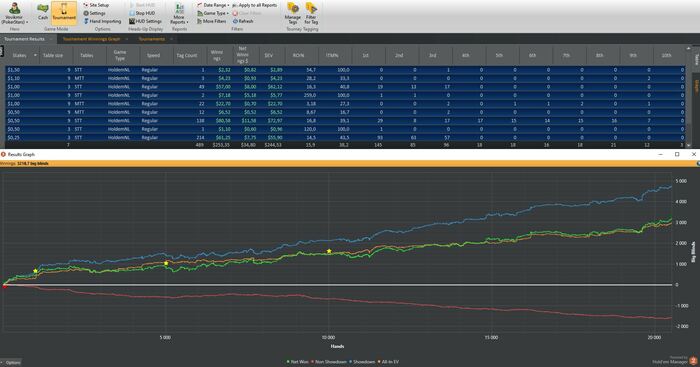The height and width of the screenshot is (367, 700).
Task: Select the Tournament game mode icon
Action: click(x=64, y=12)
